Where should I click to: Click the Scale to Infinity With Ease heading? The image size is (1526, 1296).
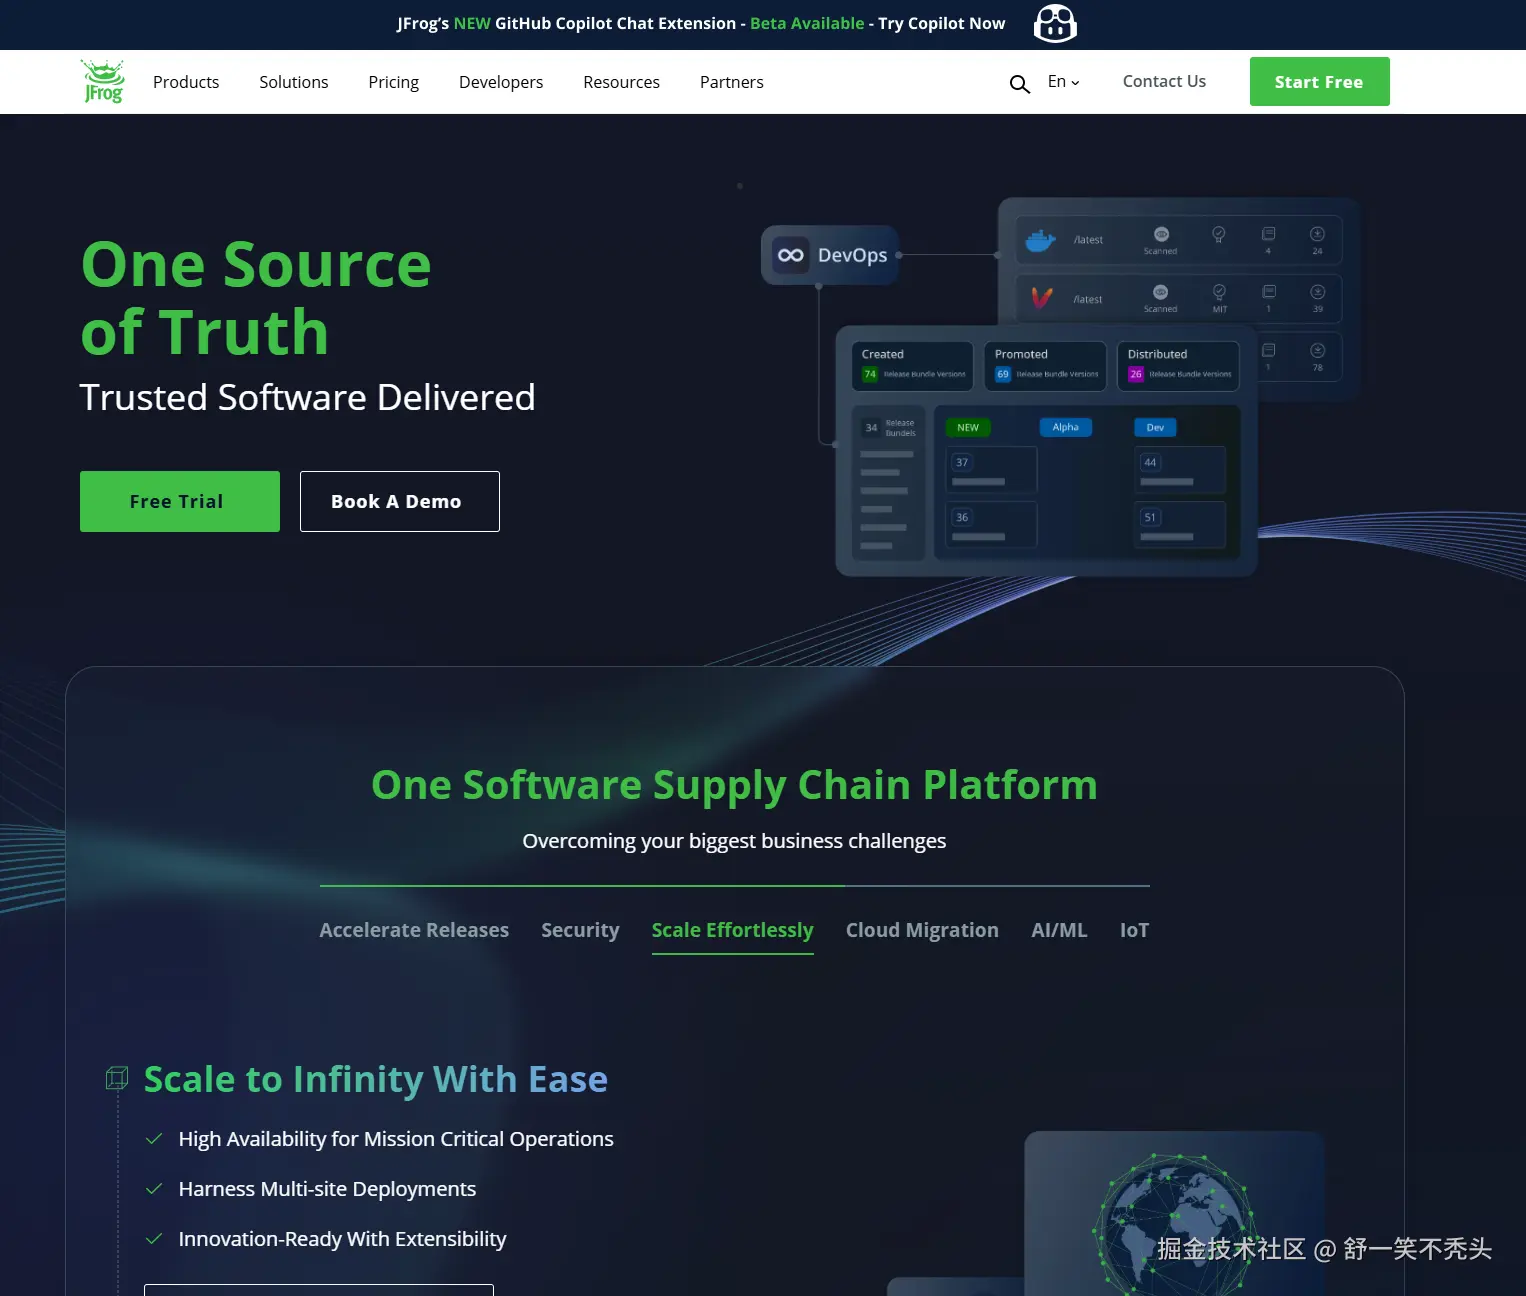pyautogui.click(x=376, y=1079)
